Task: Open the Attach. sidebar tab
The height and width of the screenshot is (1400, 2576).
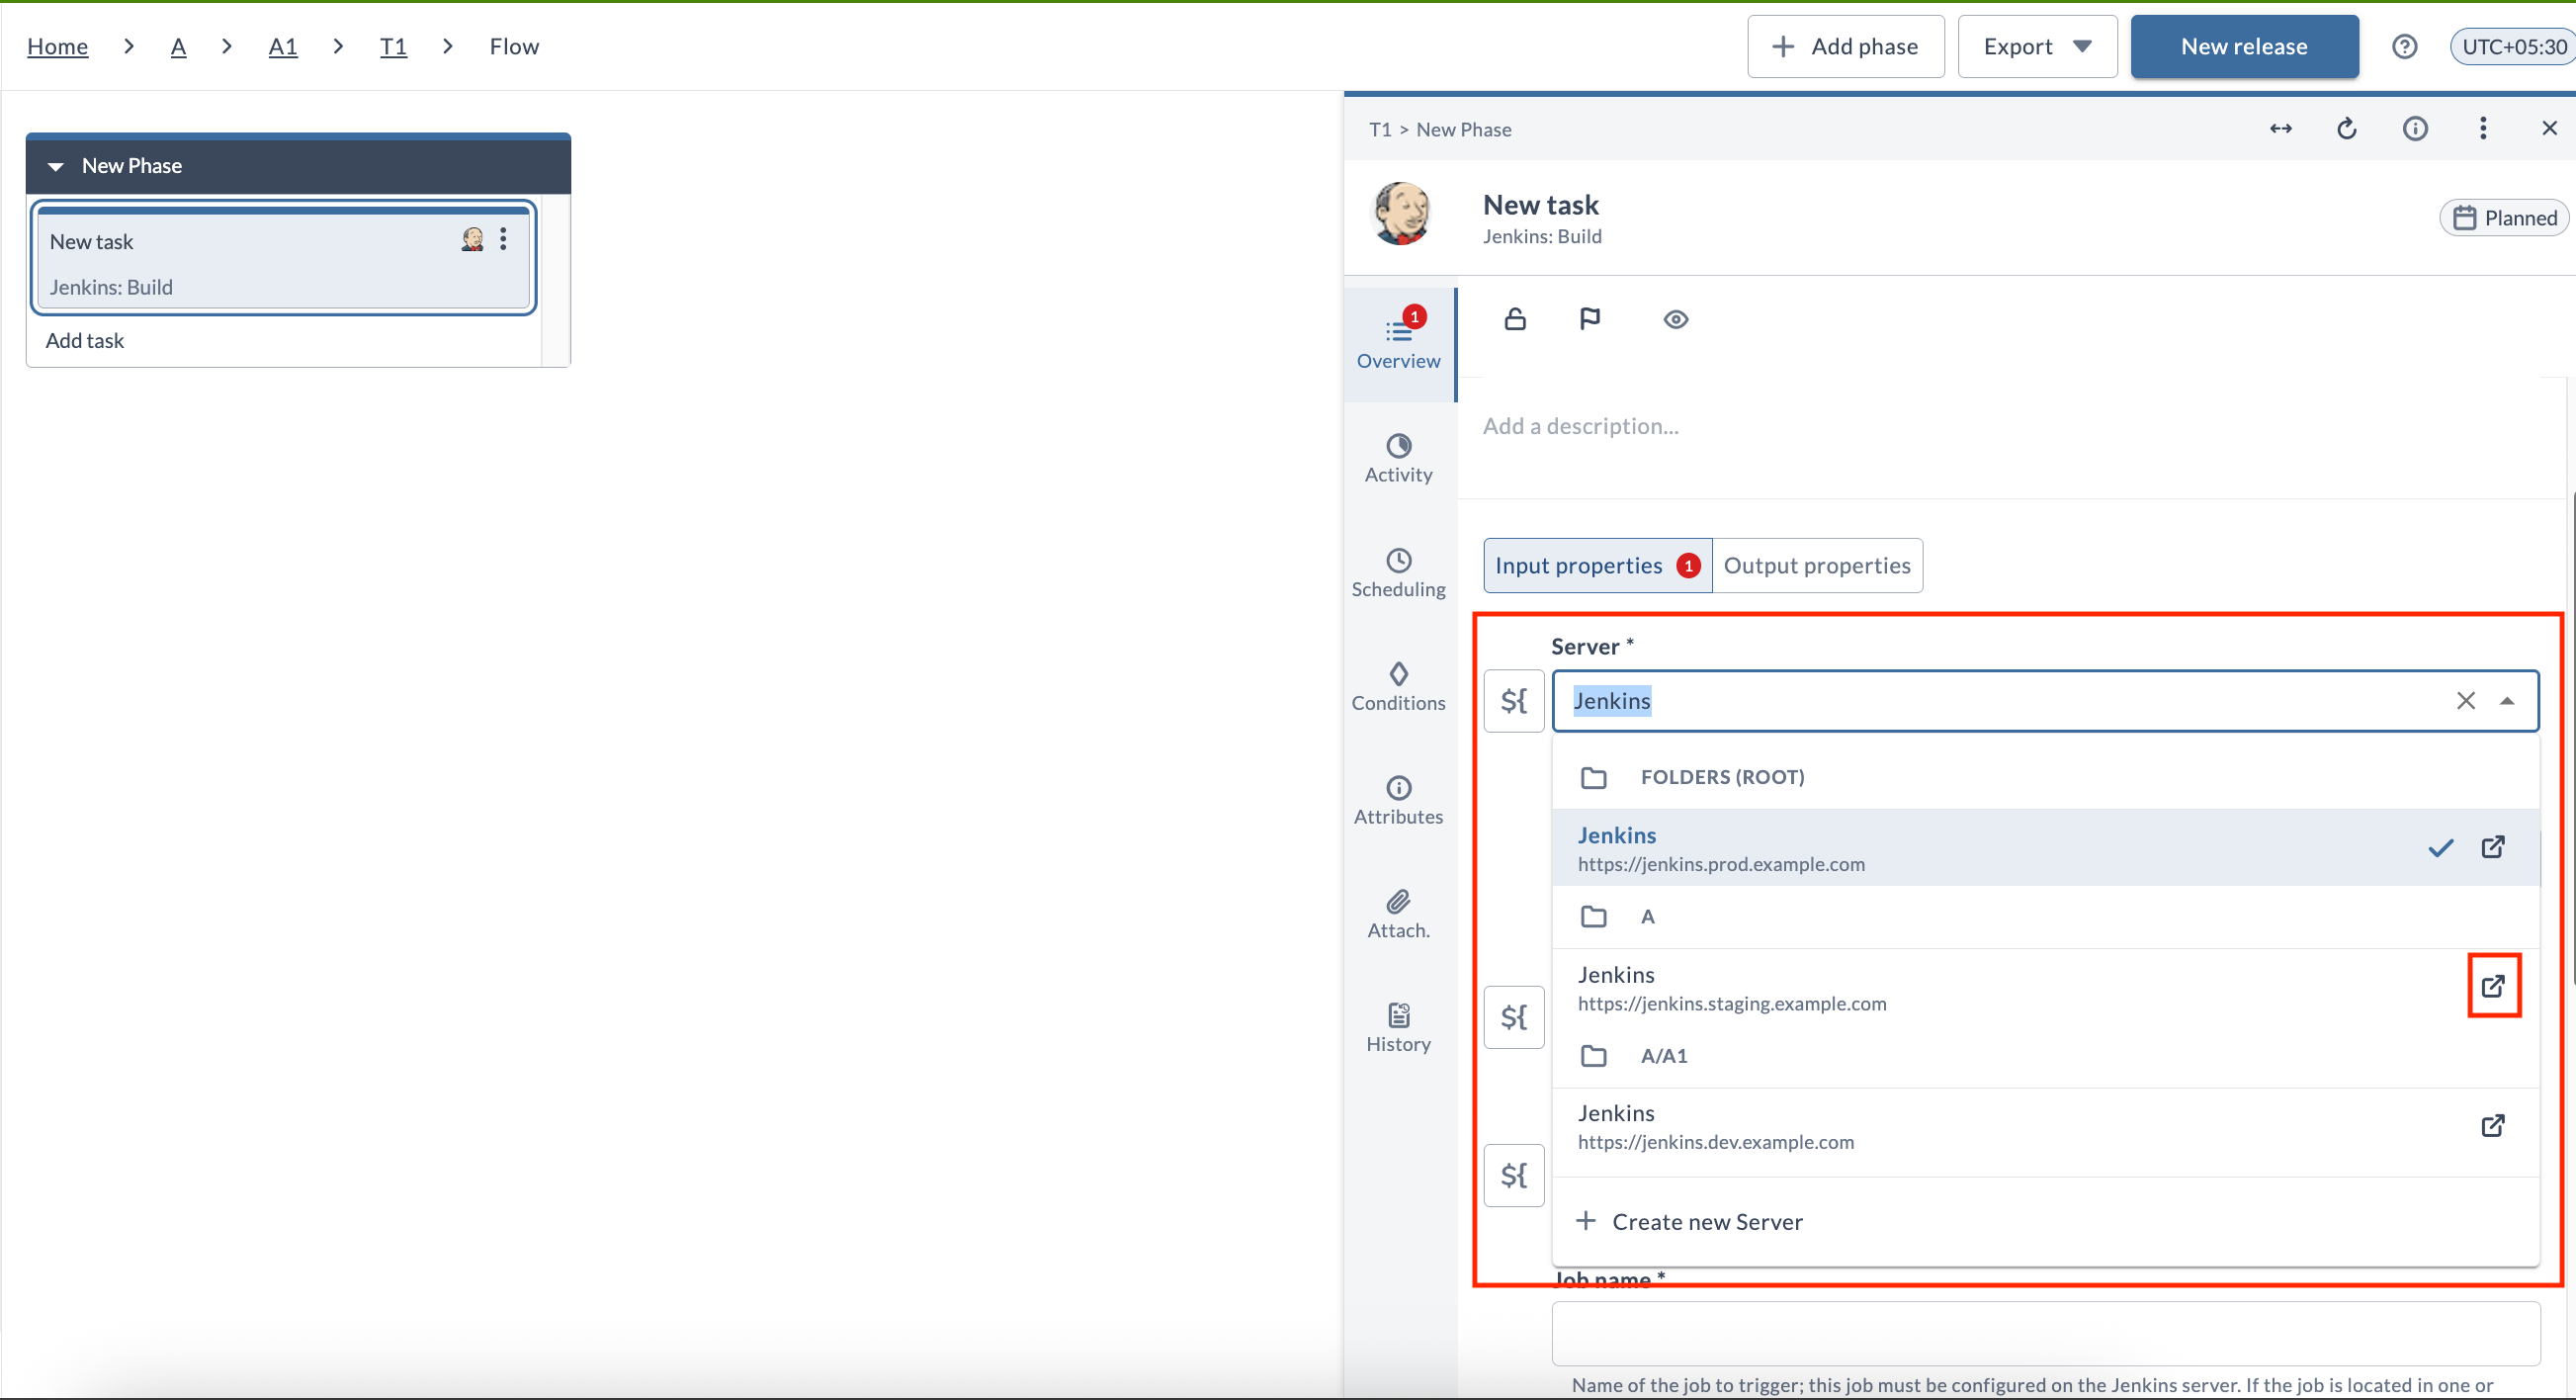Action: (x=1398, y=915)
